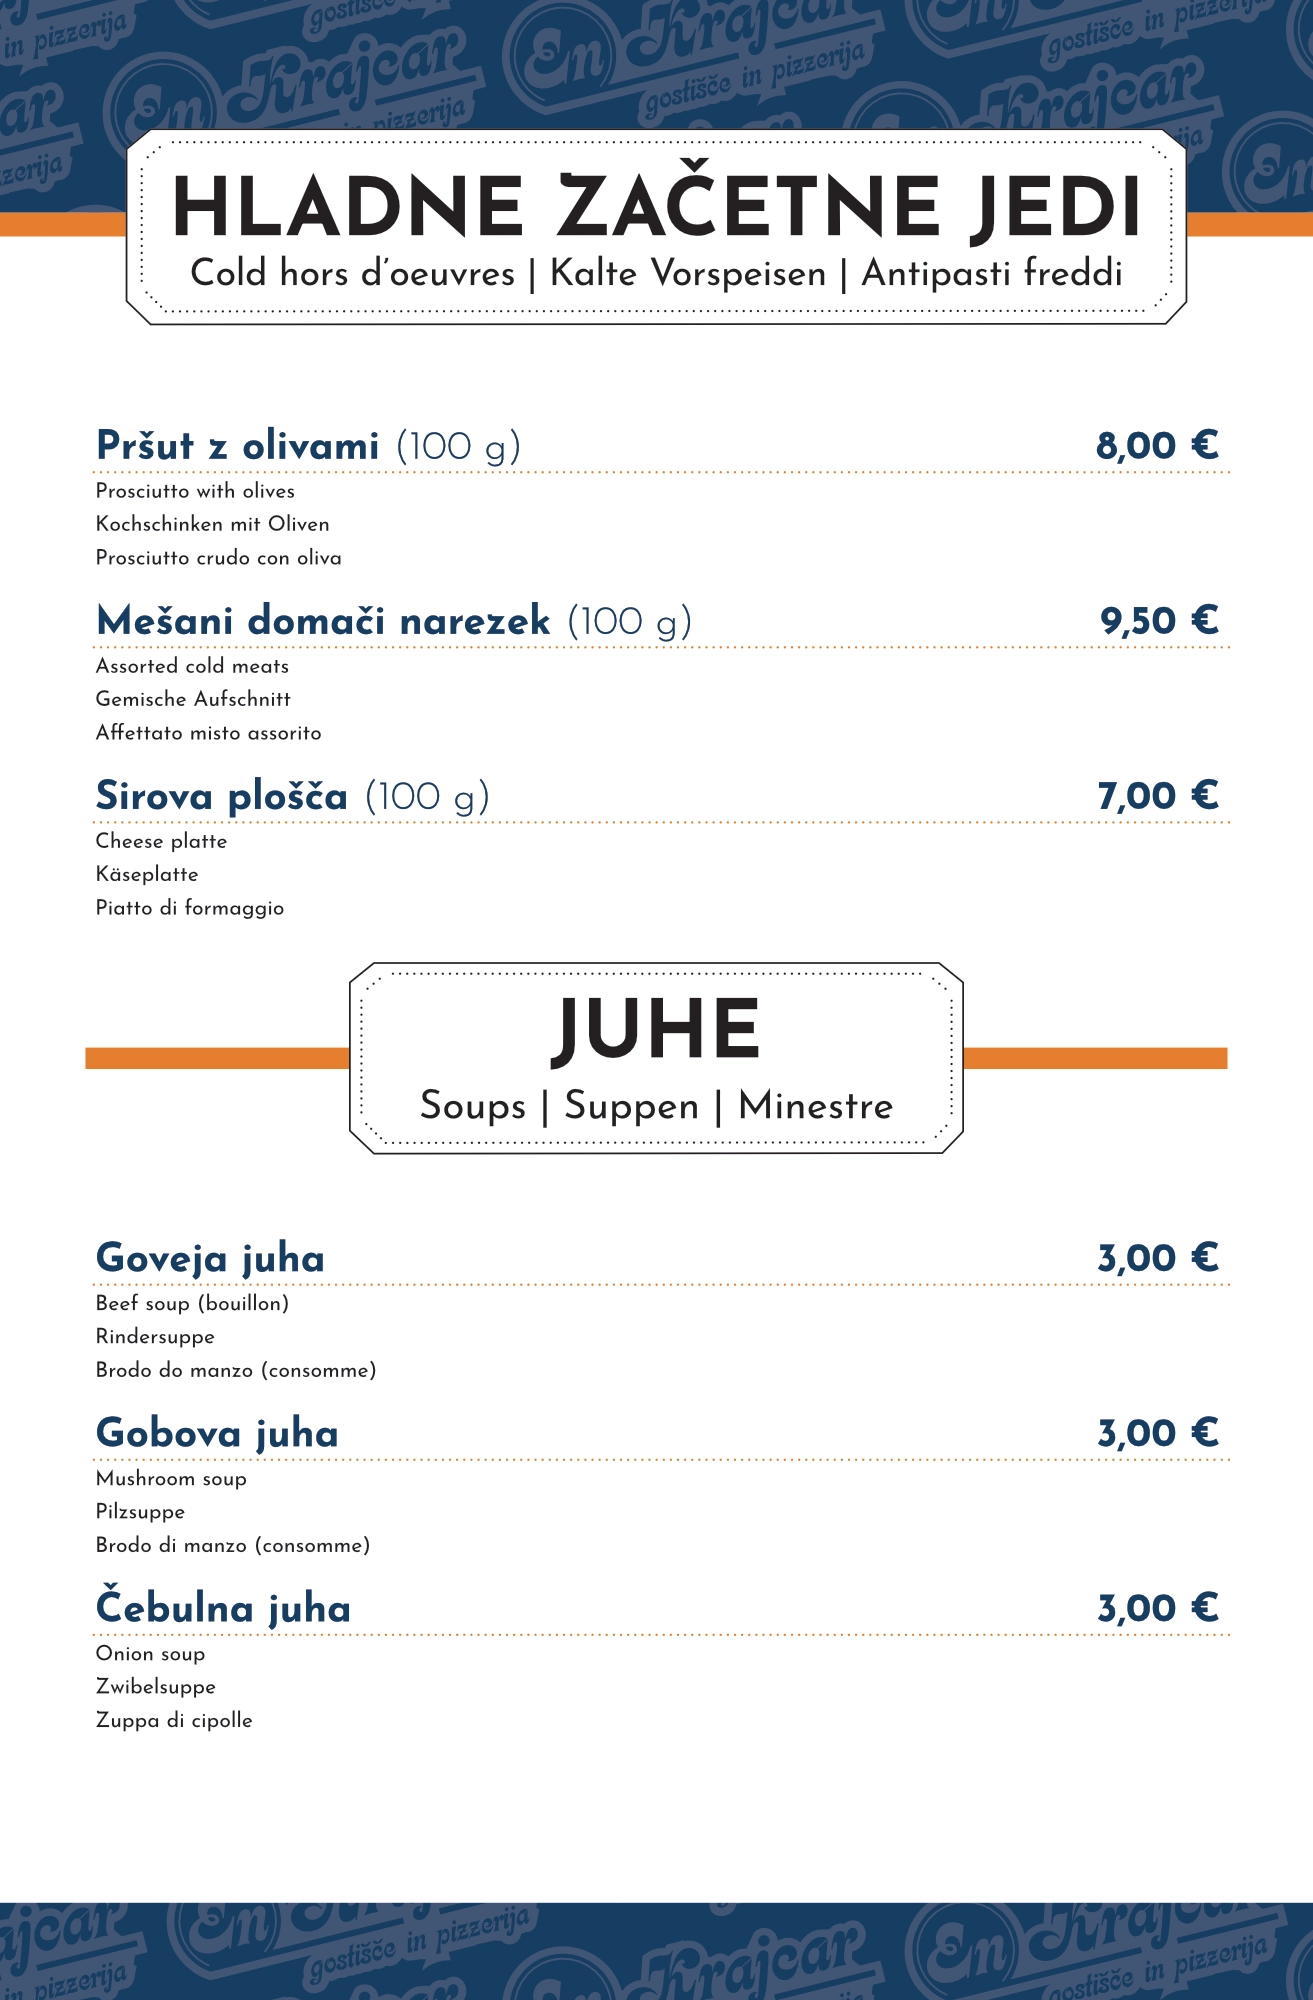This screenshot has width=1313, height=2000.
Task: Click the "Zuppa di cipolle" text
Action: (x=174, y=1720)
